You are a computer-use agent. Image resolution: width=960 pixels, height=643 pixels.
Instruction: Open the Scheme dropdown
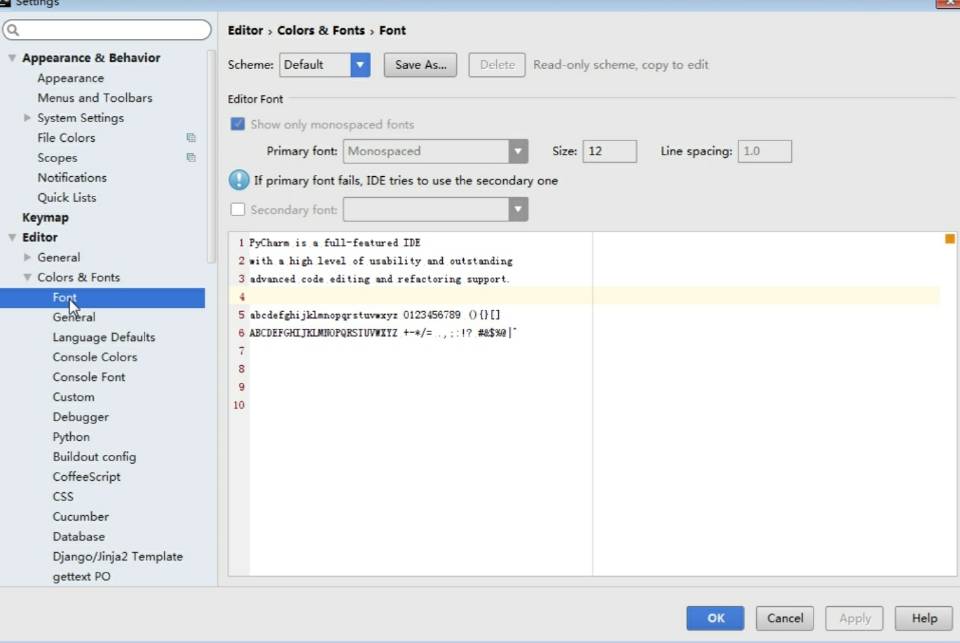[x=360, y=65]
